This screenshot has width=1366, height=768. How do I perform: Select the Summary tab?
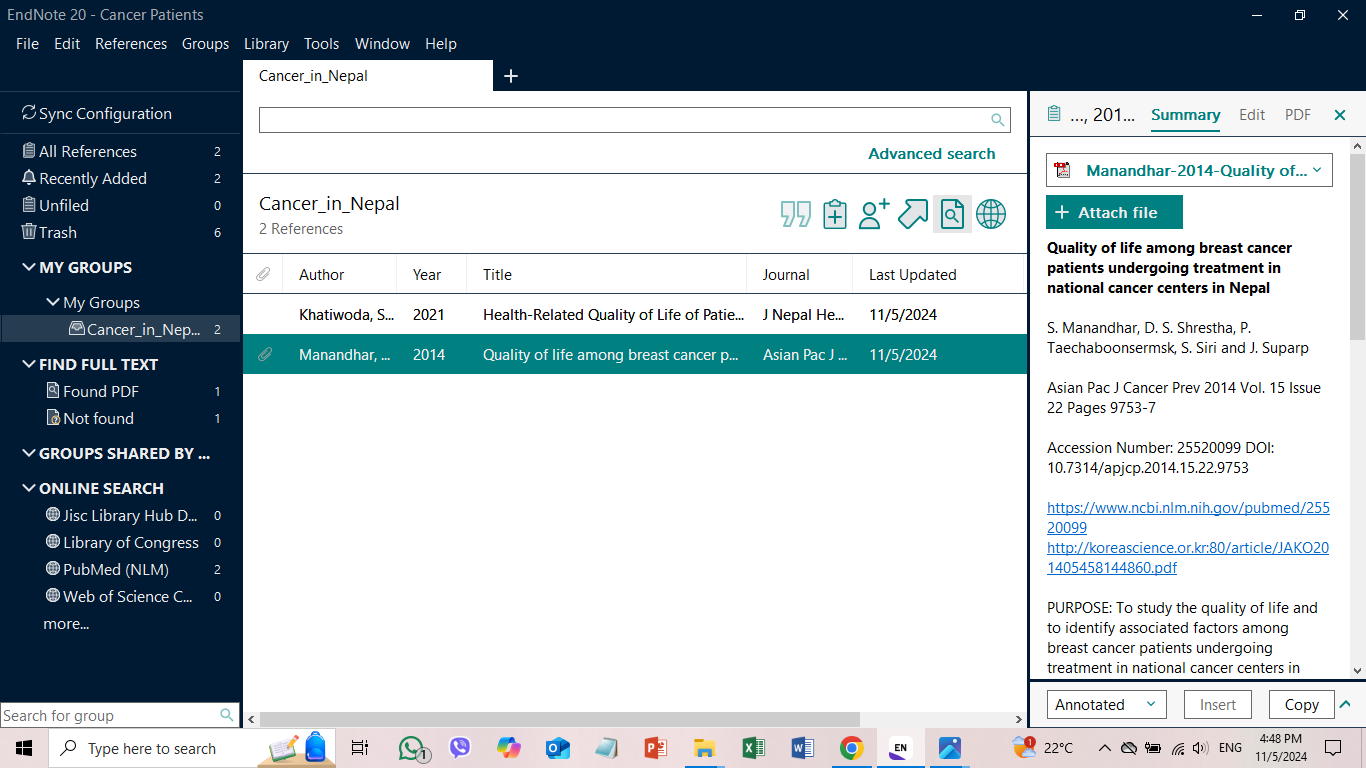1185,115
